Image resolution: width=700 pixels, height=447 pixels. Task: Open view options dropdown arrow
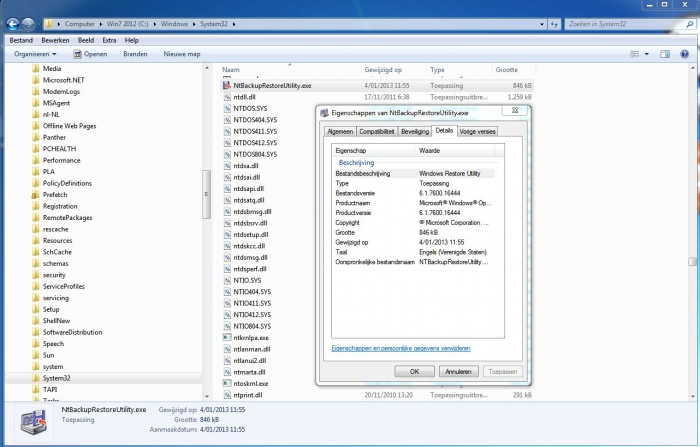646,54
